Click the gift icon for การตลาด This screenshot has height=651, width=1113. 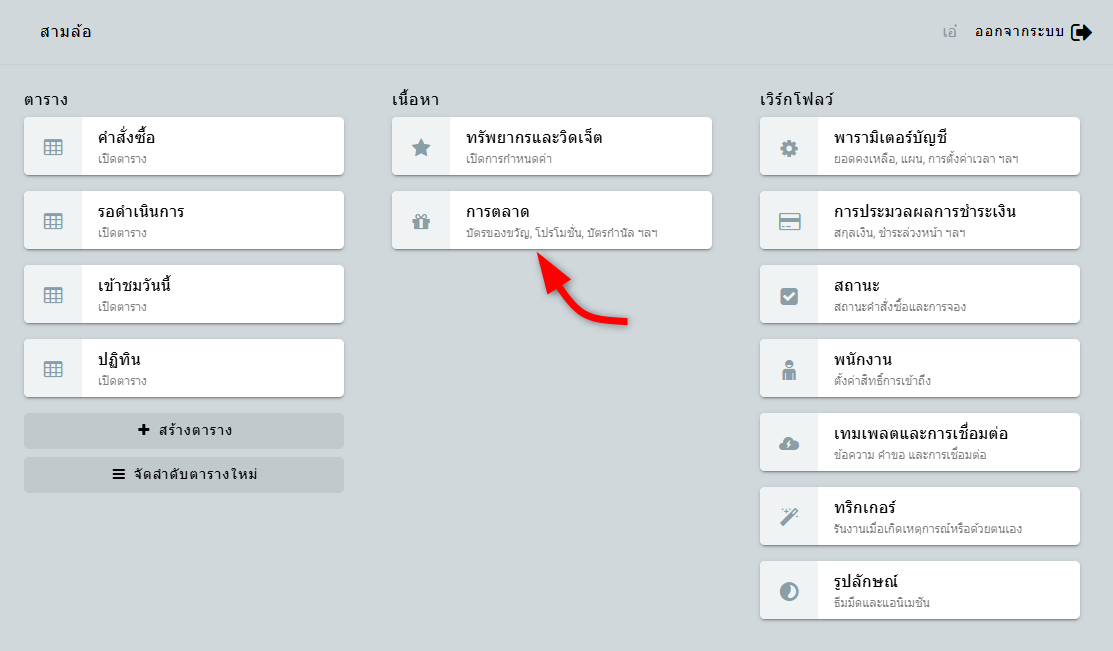(421, 221)
